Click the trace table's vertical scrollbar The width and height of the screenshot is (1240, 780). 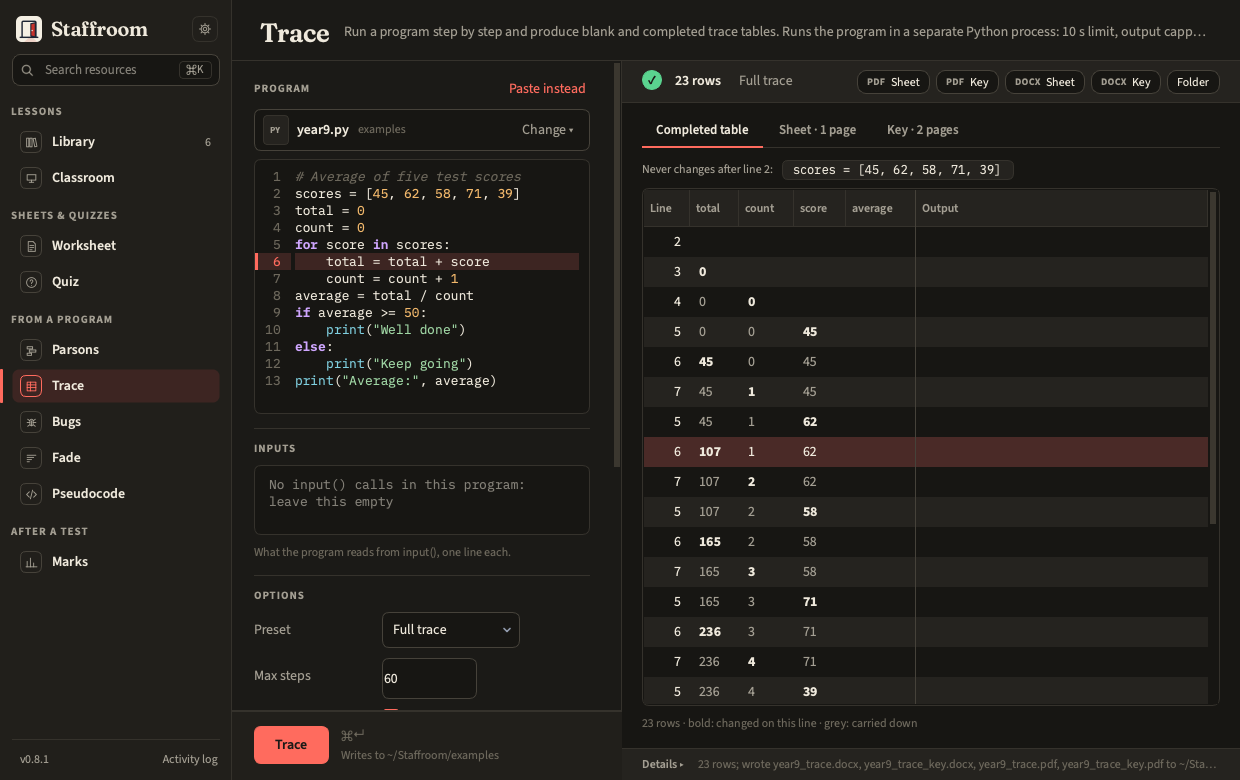[x=1213, y=358]
